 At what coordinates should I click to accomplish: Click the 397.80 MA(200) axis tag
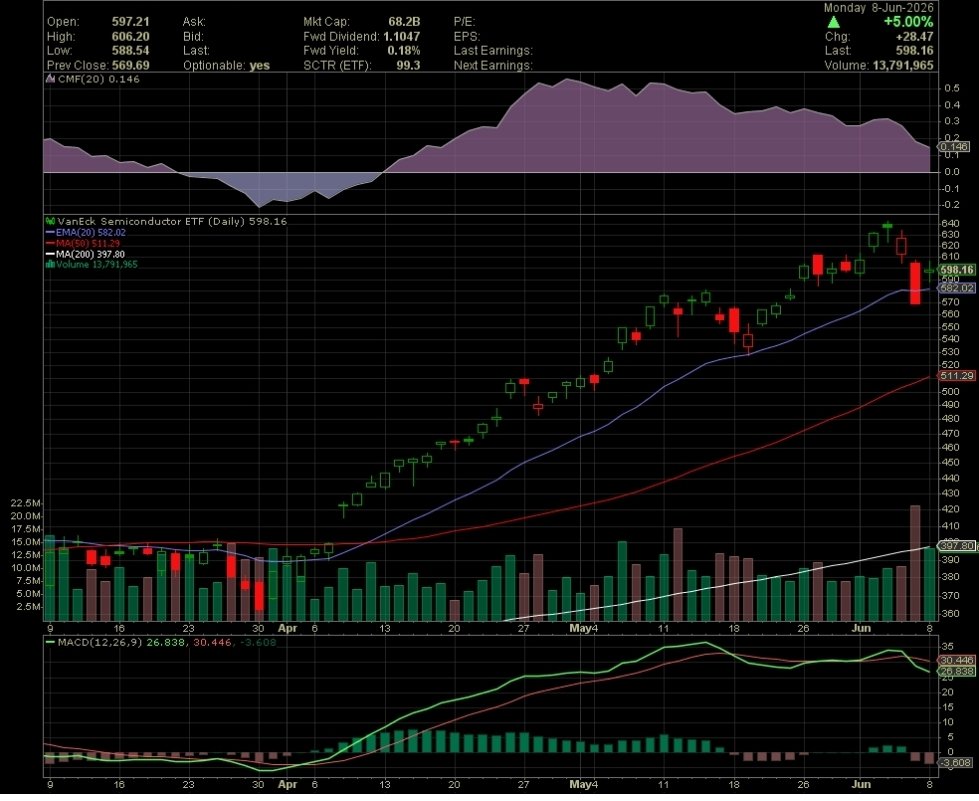click(957, 546)
